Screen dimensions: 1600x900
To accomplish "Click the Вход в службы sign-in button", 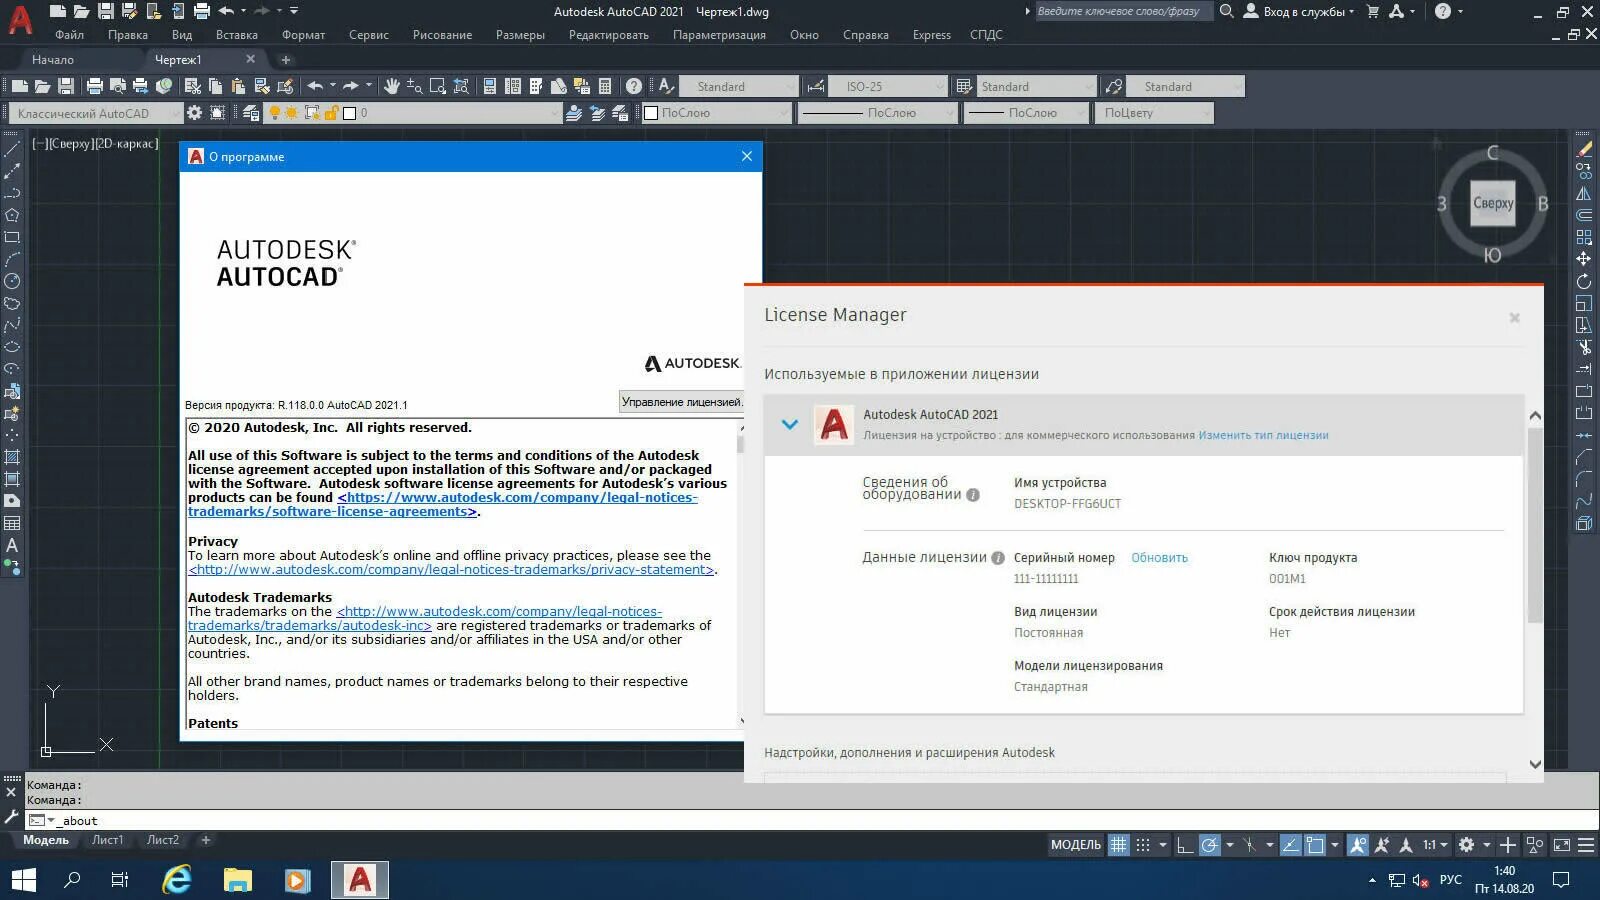I will click(1299, 12).
